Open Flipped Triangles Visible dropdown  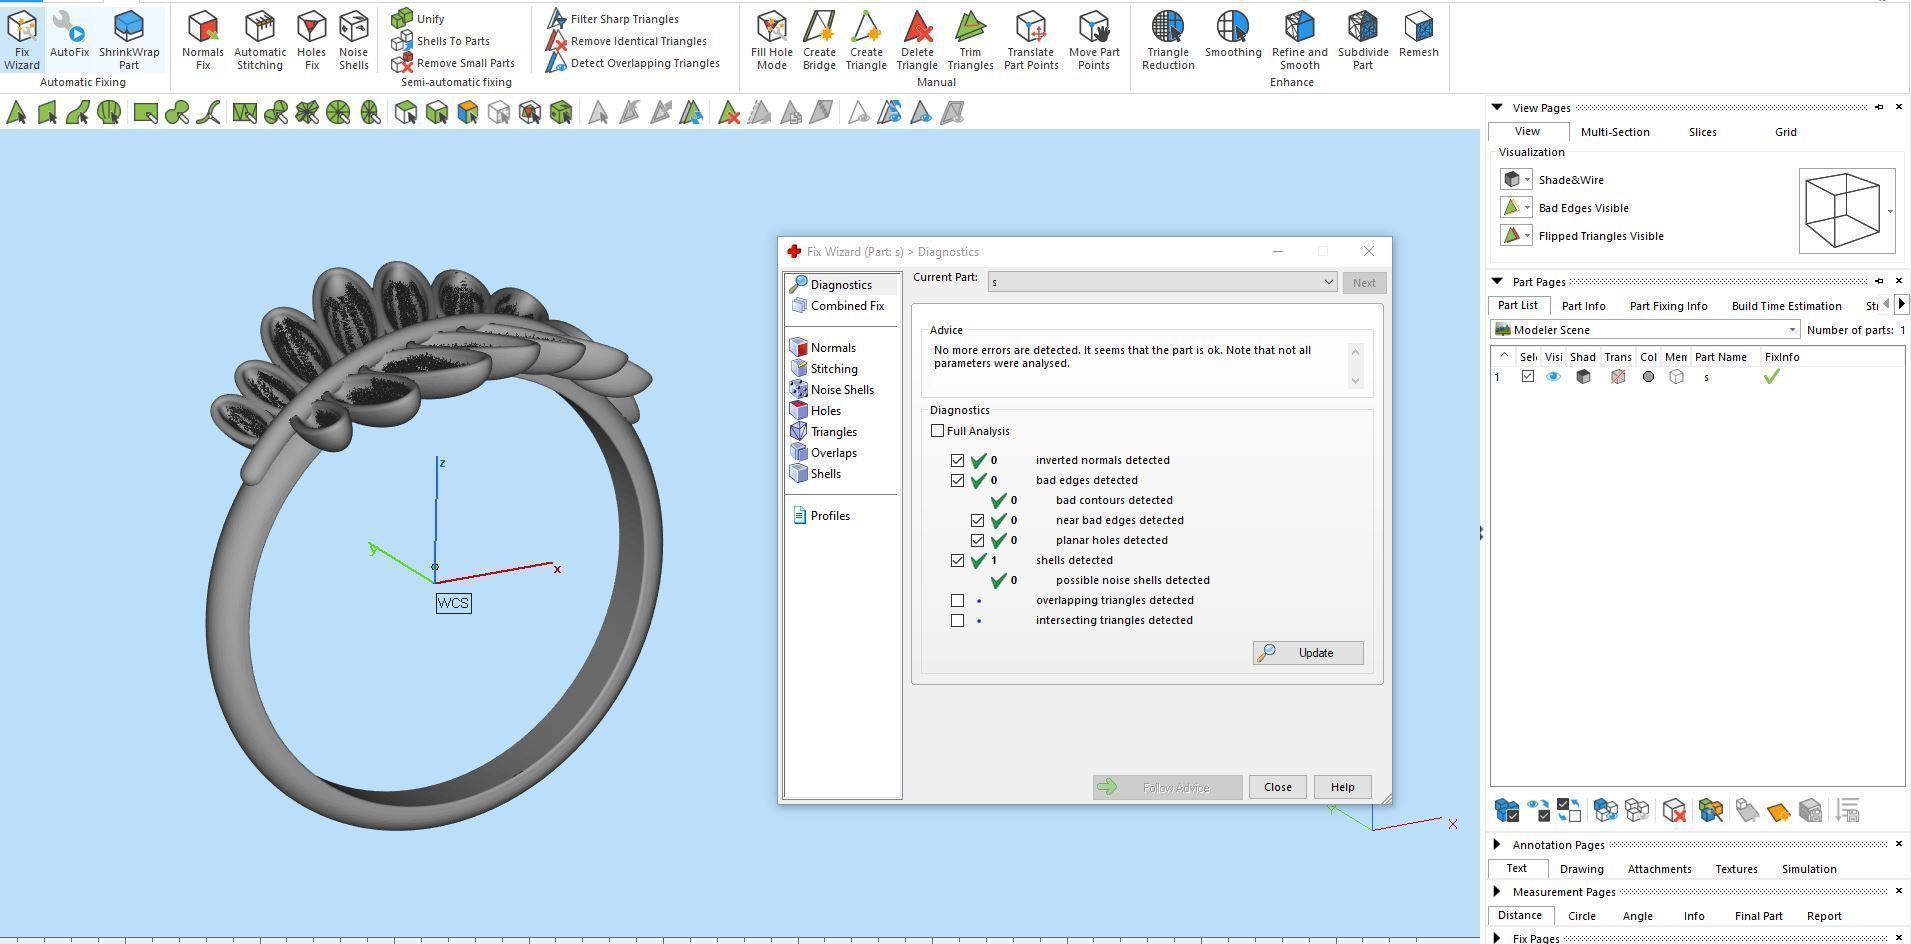(1527, 236)
